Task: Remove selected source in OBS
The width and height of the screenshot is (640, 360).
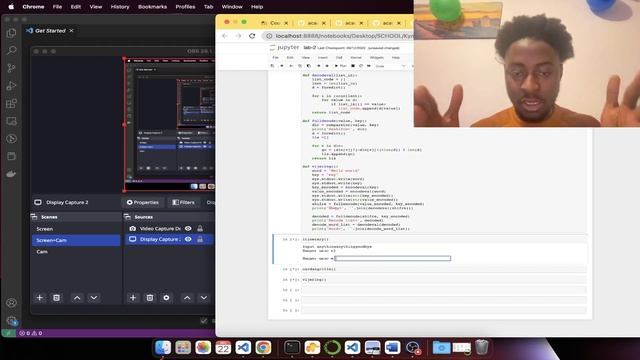Action: [150, 298]
